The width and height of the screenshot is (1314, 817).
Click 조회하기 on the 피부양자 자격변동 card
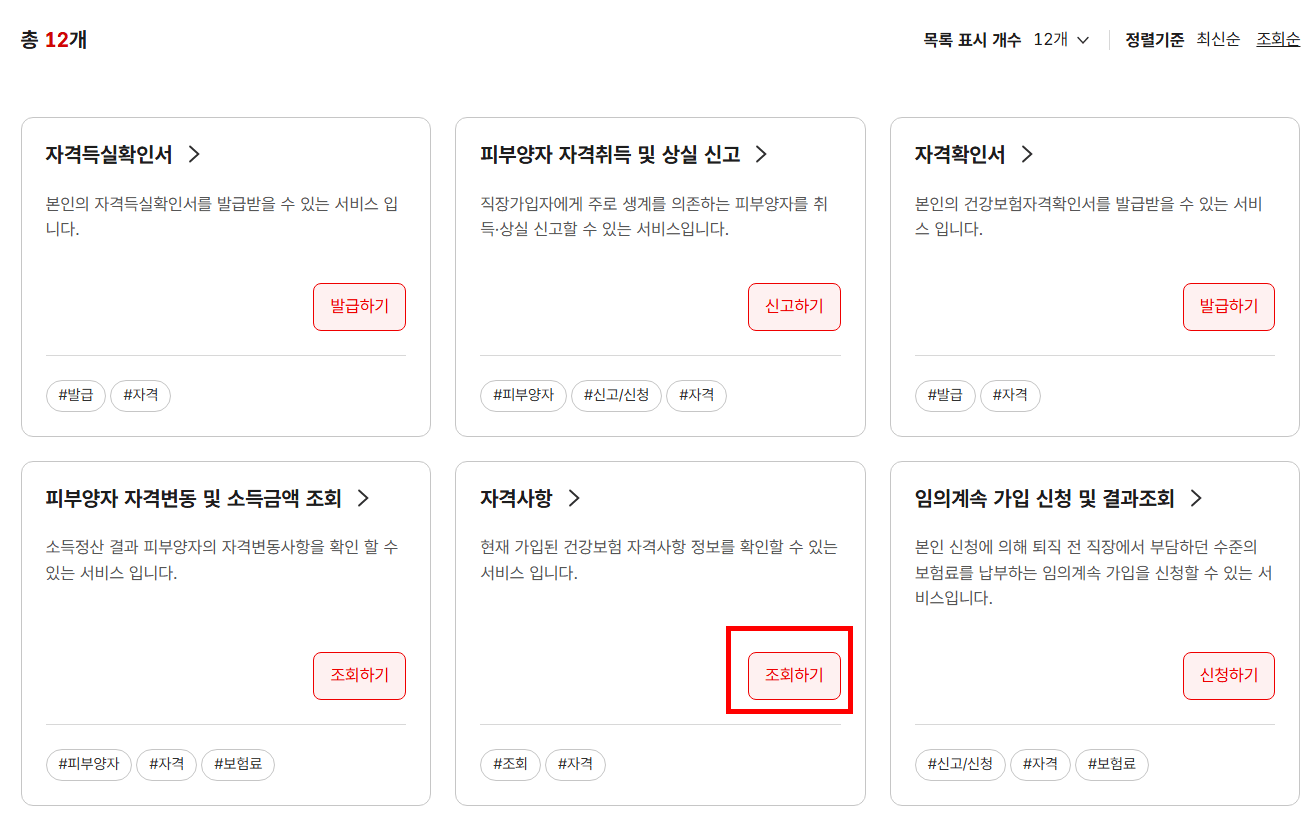[x=359, y=675]
